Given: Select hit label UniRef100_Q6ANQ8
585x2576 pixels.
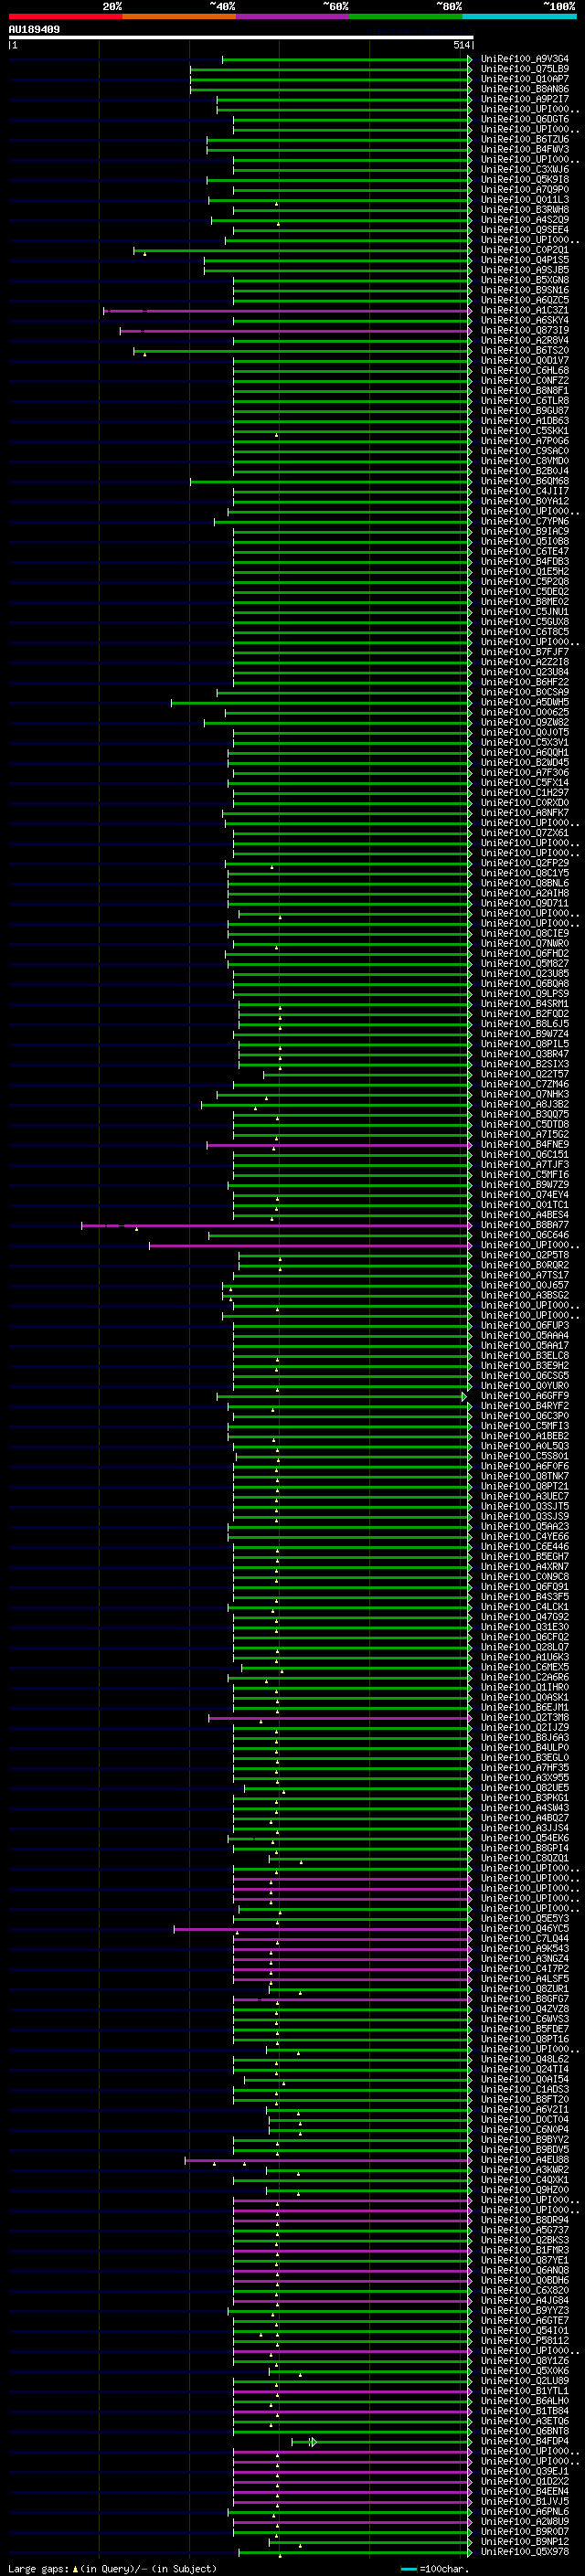Looking at the screenshot, I should coord(525,2270).
